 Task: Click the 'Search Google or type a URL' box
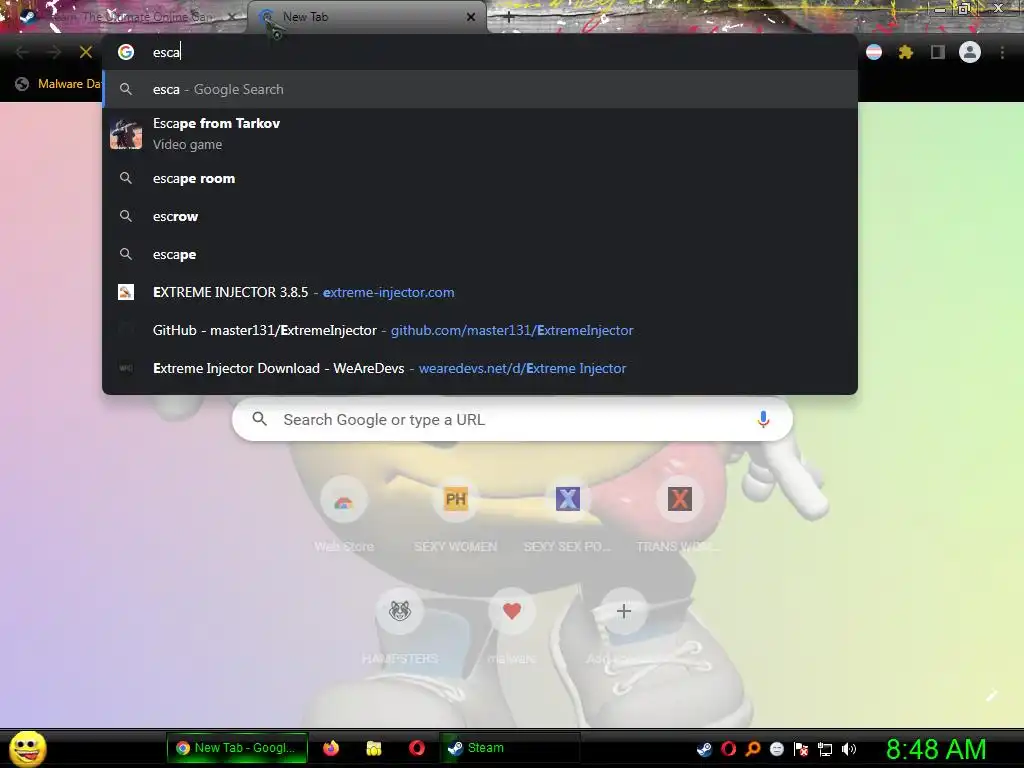pyautogui.click(x=513, y=419)
